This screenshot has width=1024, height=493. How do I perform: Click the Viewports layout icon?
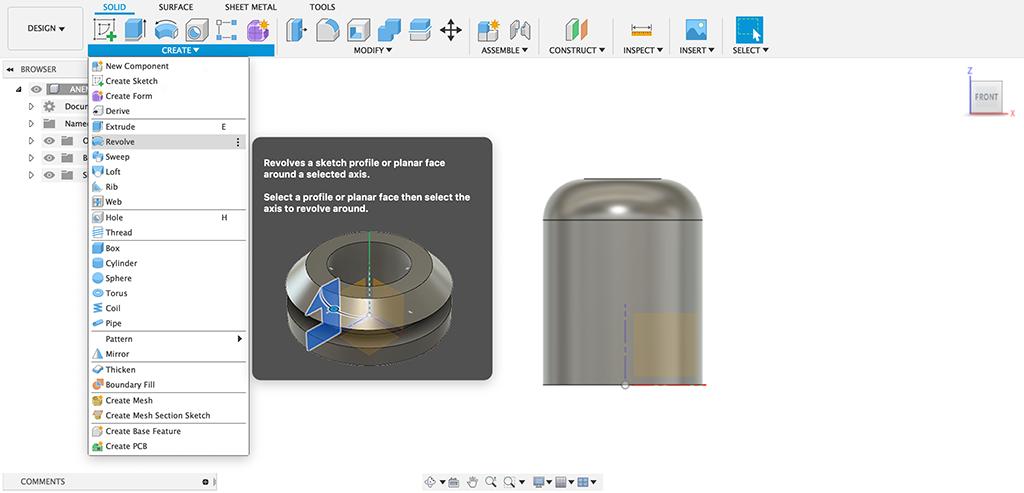tap(583, 482)
